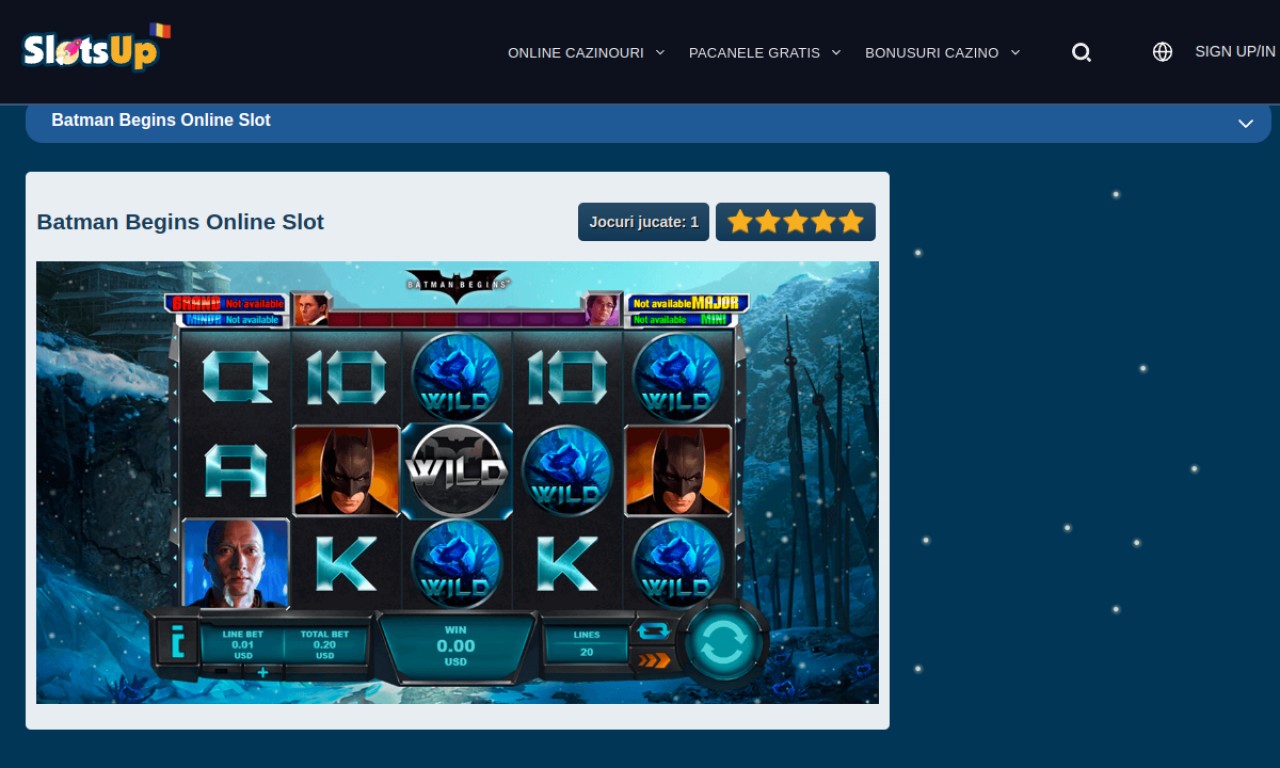Click the LINES 20 panel
Screen dimensions: 1280x768
click(586, 644)
